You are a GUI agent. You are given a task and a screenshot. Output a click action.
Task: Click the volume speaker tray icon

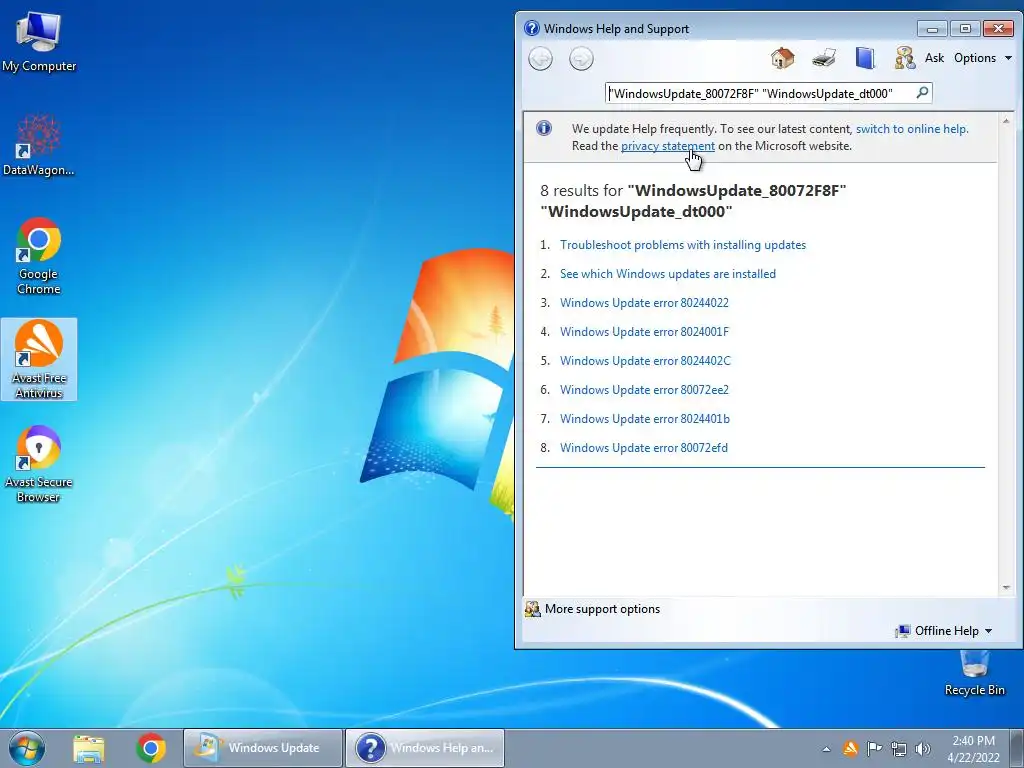click(x=923, y=748)
